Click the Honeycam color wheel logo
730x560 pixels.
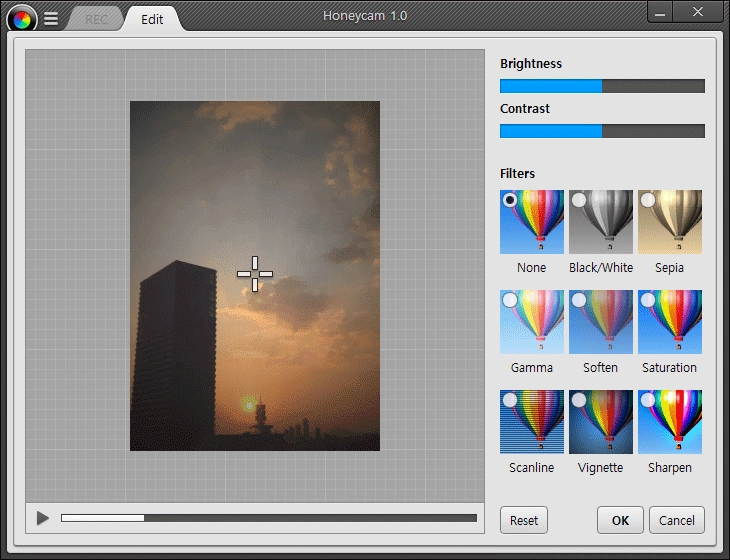[x=22, y=20]
